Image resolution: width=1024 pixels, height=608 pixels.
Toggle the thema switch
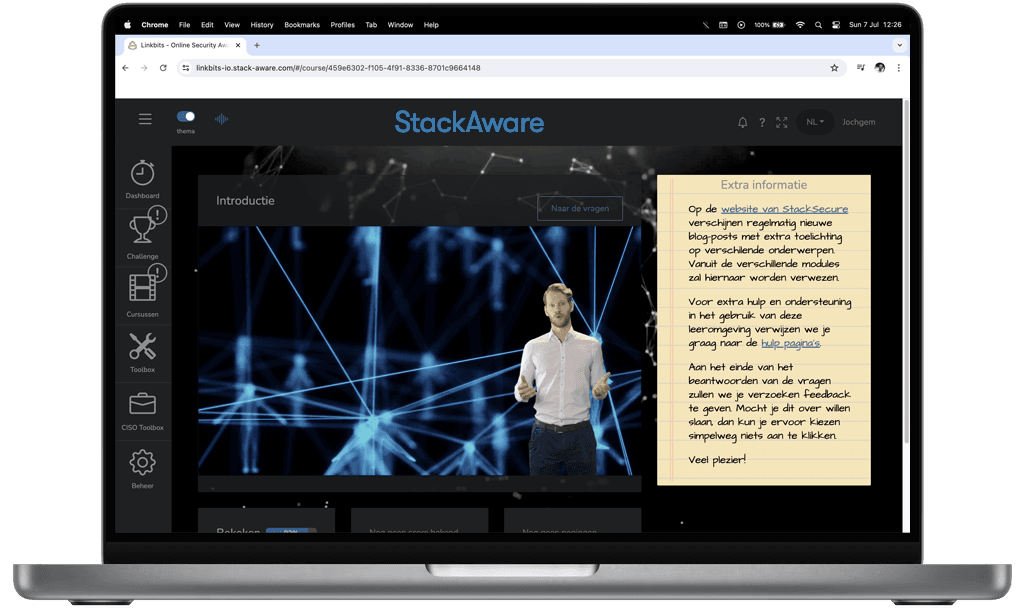[x=185, y=116]
